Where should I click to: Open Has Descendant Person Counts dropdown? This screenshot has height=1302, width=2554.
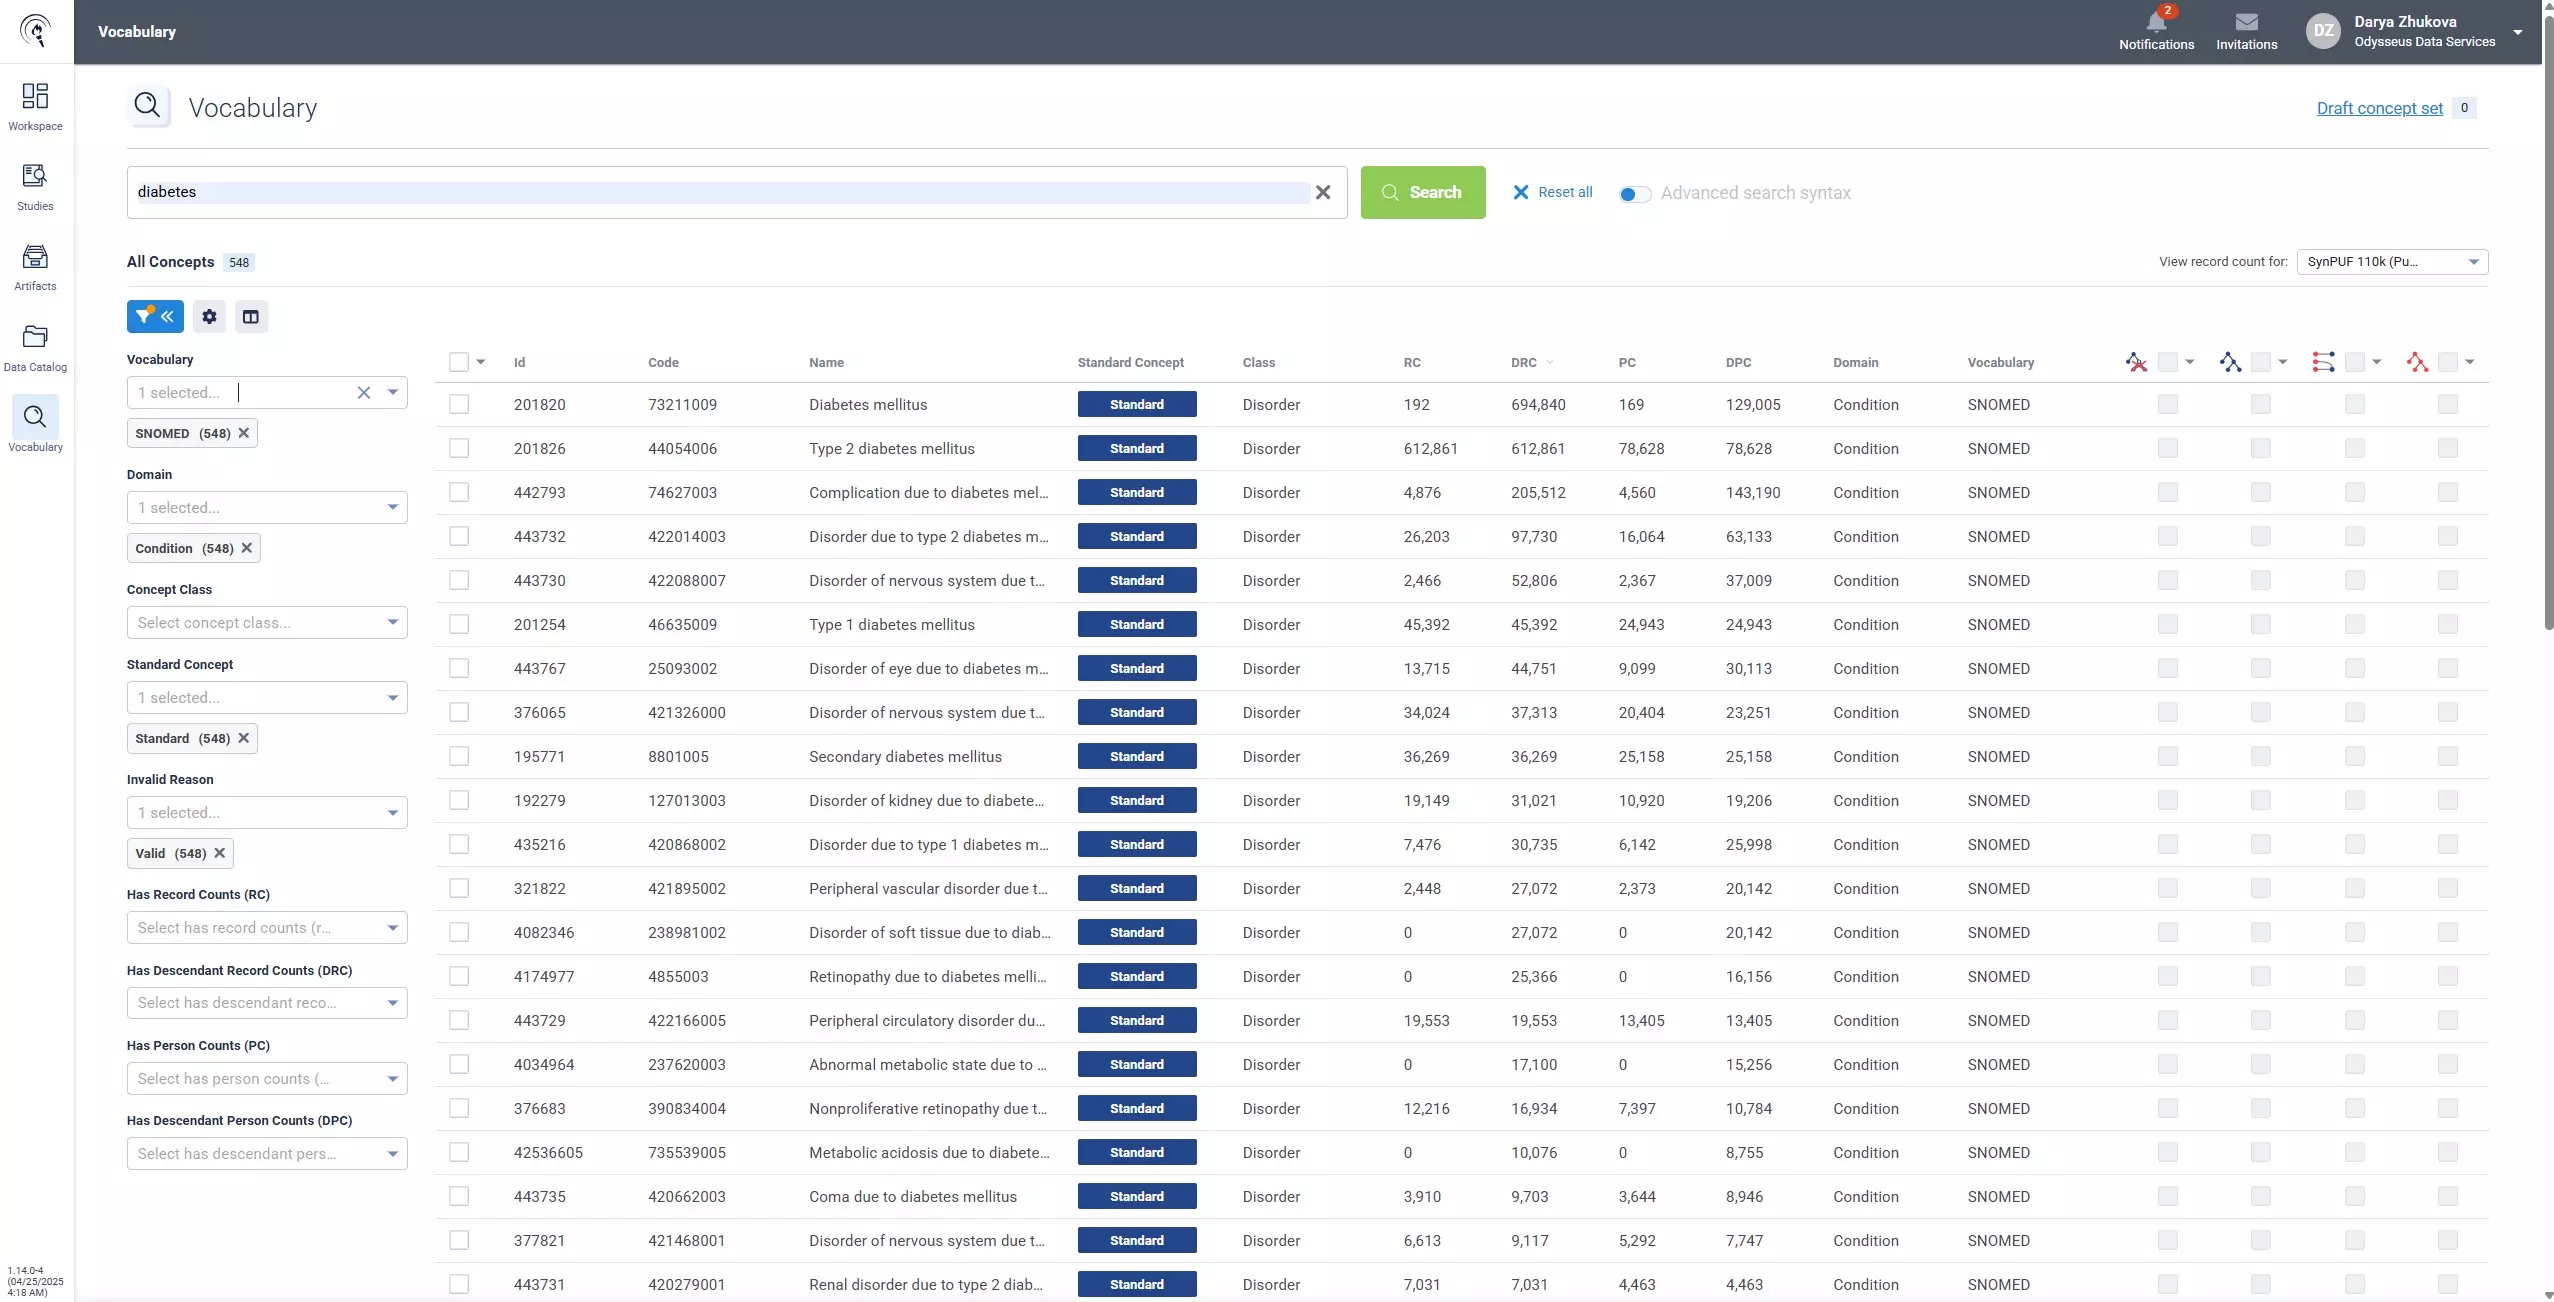pos(267,1153)
